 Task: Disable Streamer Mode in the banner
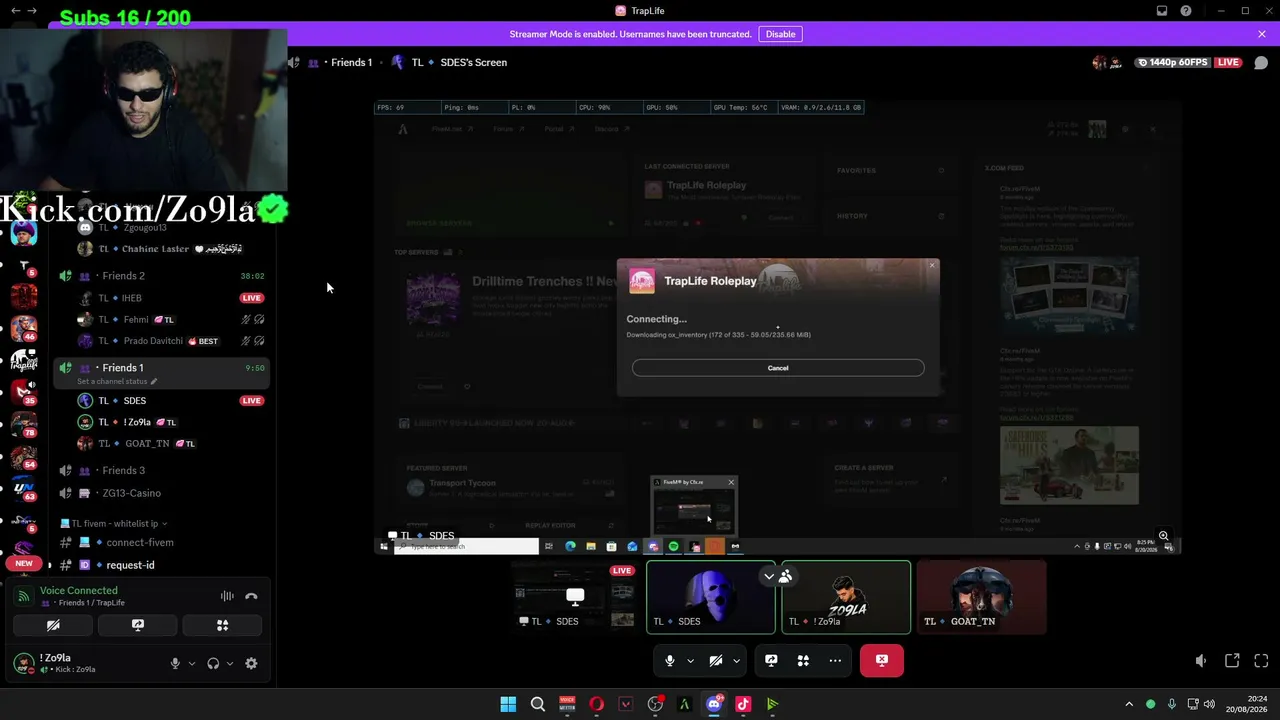click(780, 34)
